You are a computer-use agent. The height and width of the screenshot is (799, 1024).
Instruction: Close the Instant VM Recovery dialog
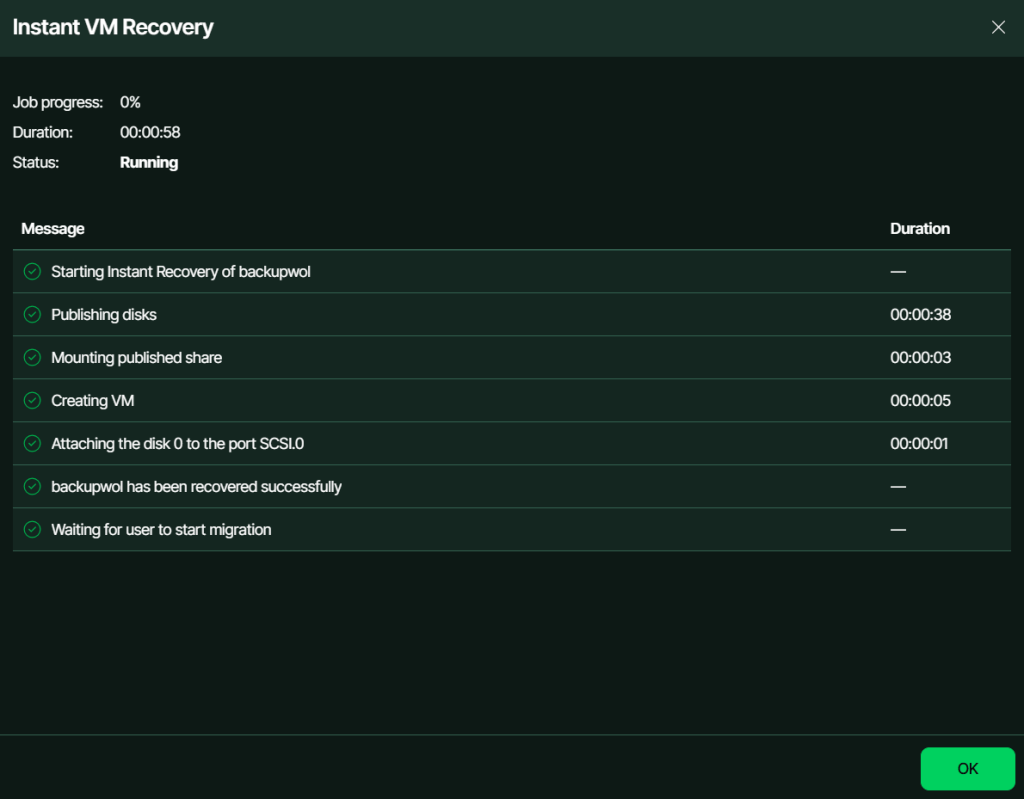coord(998,27)
